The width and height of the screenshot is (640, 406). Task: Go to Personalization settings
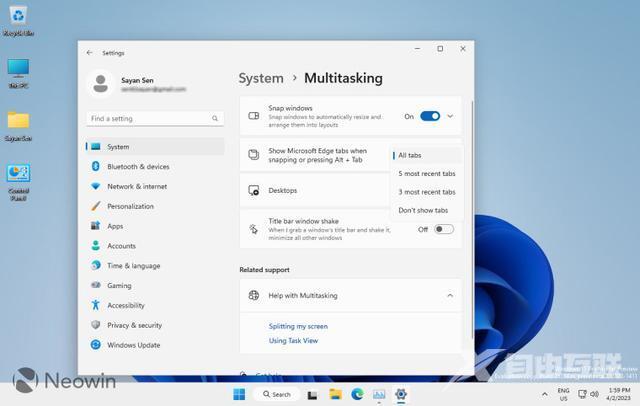pos(130,206)
